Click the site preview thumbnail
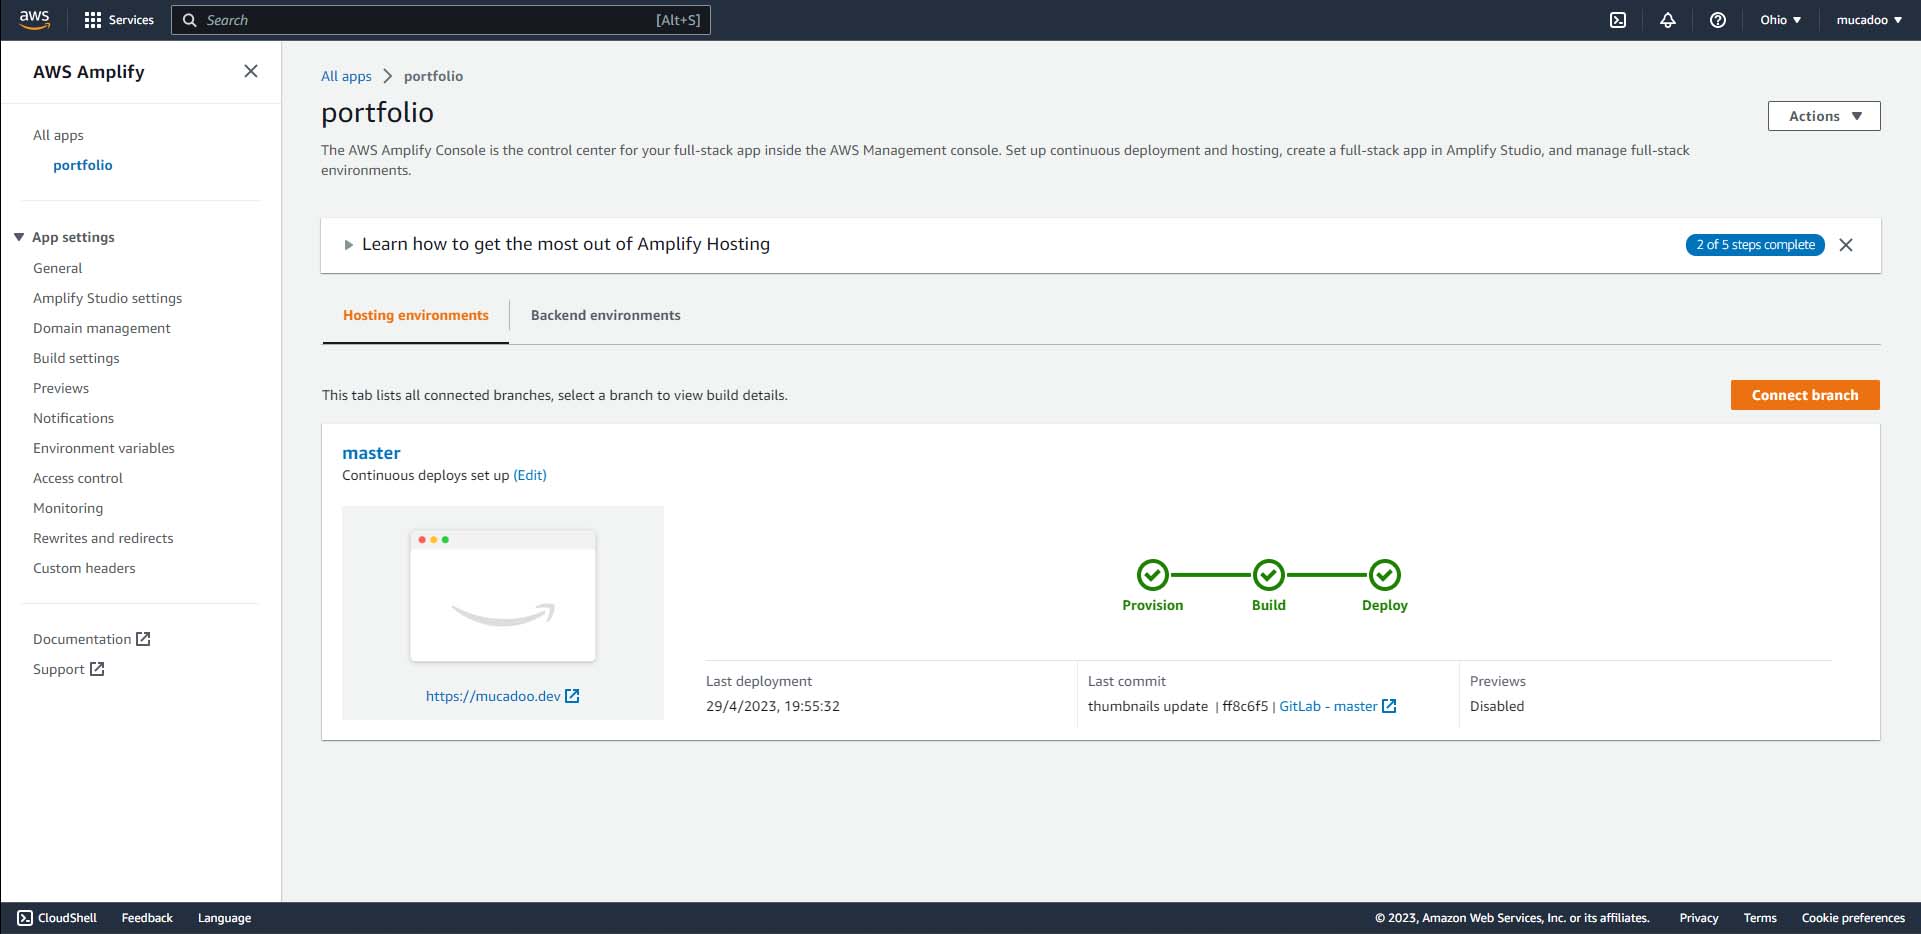Viewport: 1921px width, 934px height. 503,596
